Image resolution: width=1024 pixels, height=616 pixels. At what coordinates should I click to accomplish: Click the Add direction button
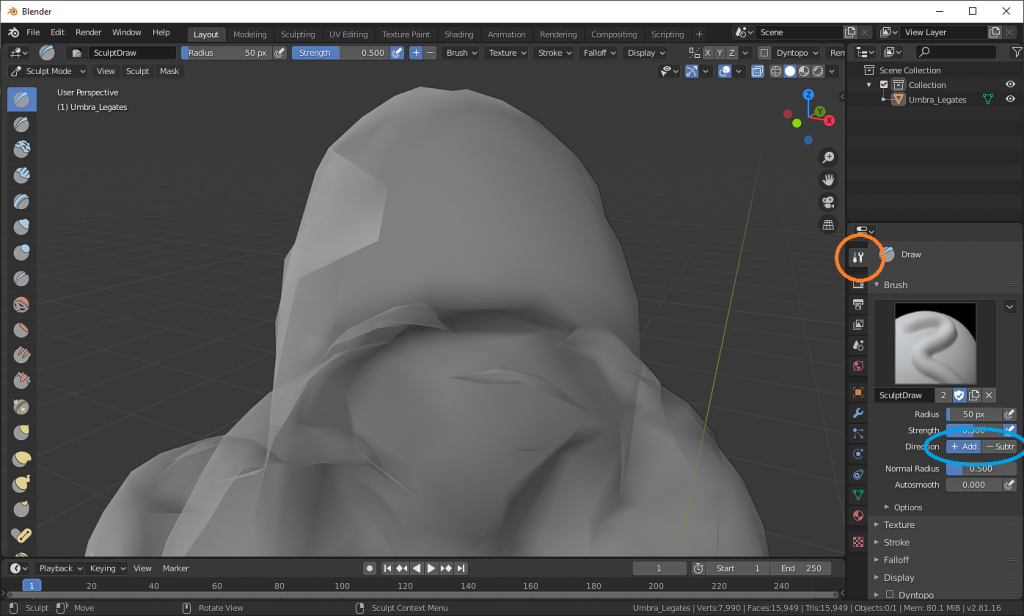tap(963, 446)
